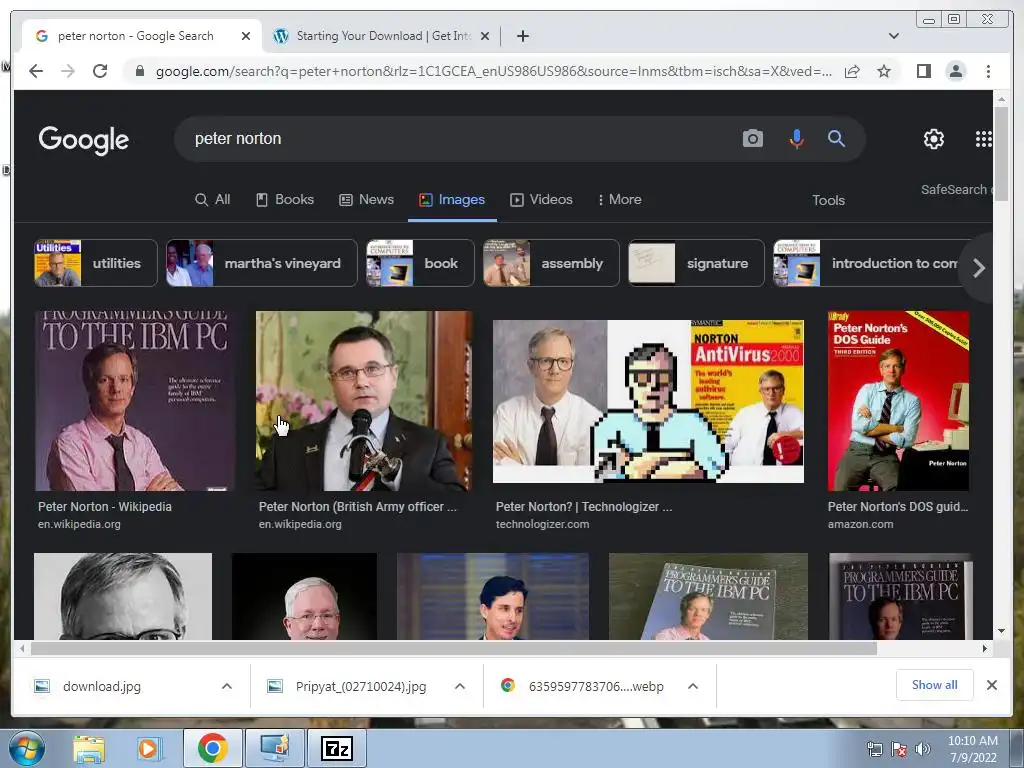Open the Windows Start menu
This screenshot has width=1024, height=768.
coord(27,748)
